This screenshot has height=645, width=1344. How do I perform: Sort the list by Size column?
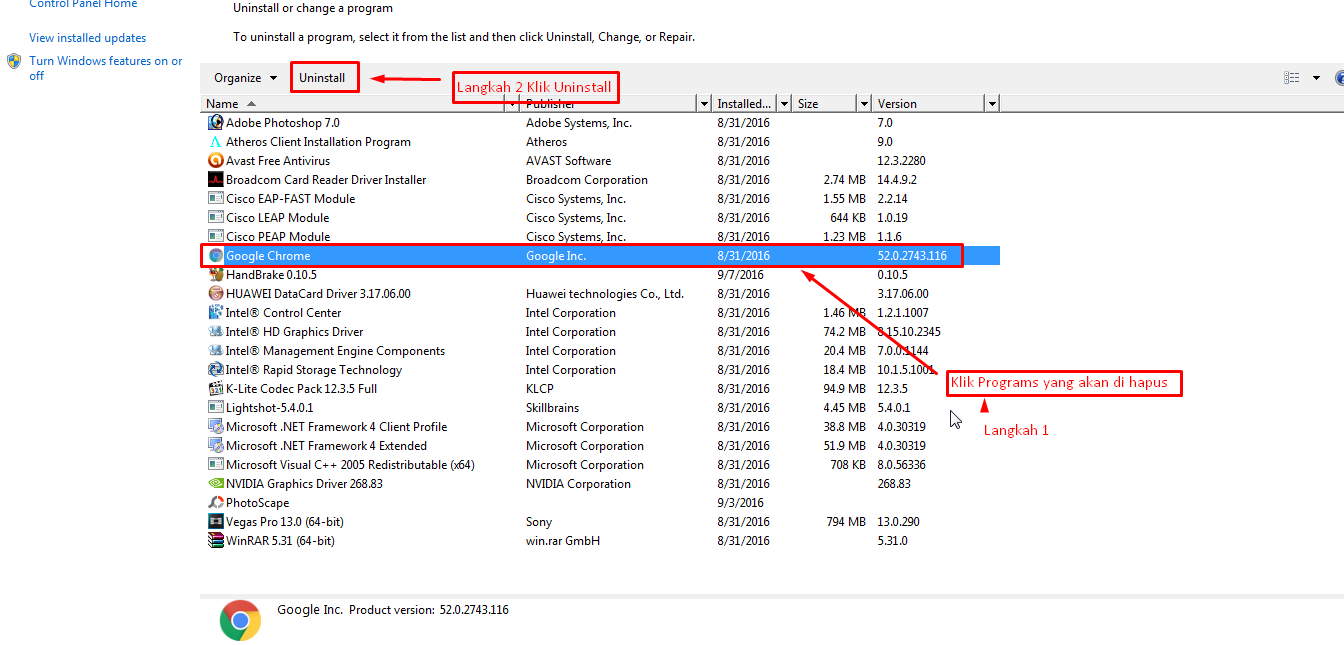tap(808, 104)
